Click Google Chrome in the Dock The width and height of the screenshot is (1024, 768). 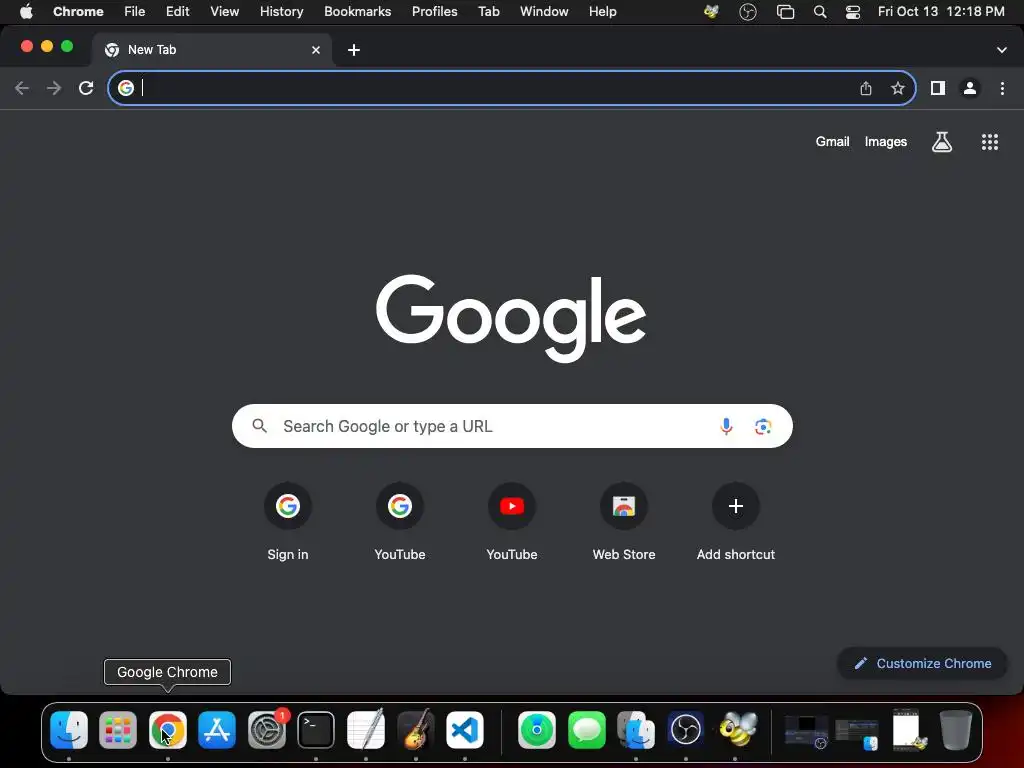[168, 729]
